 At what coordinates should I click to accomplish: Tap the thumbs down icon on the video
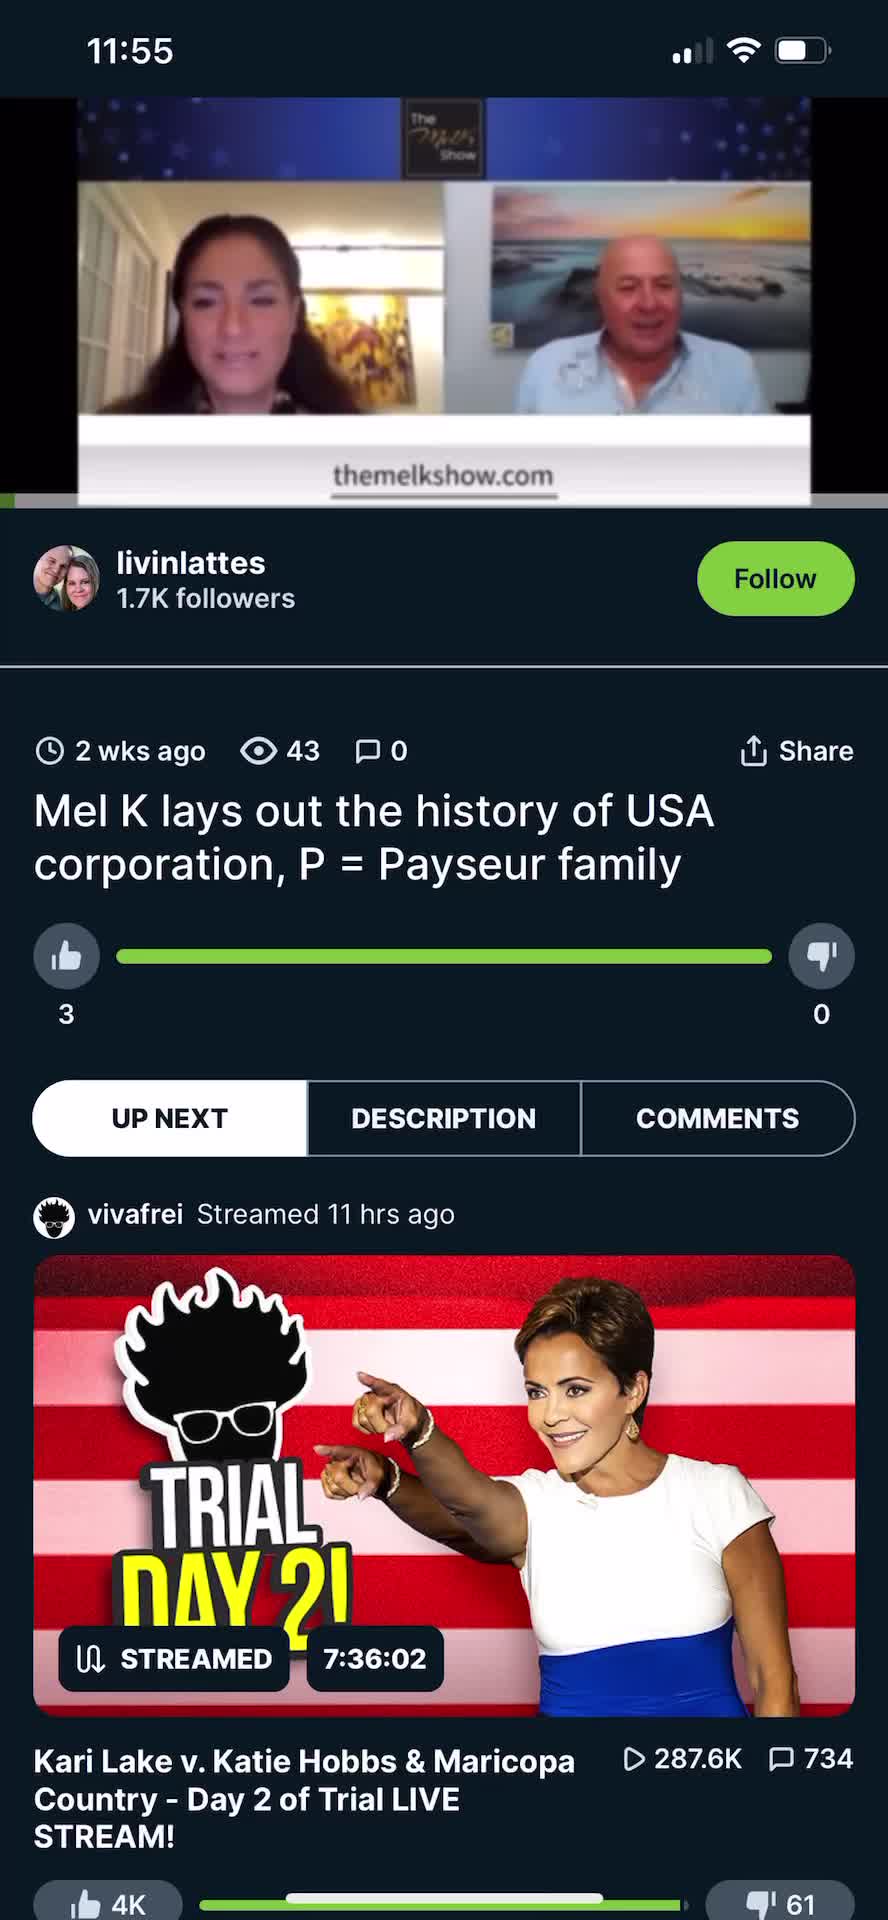pyautogui.click(x=821, y=956)
